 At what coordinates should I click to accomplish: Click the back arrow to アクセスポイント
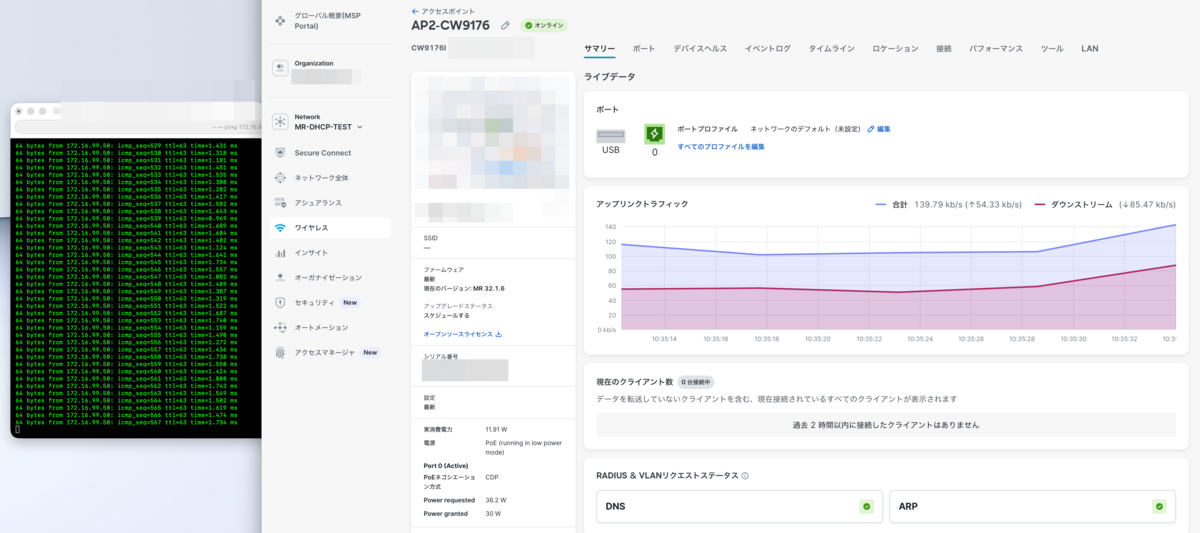(415, 11)
